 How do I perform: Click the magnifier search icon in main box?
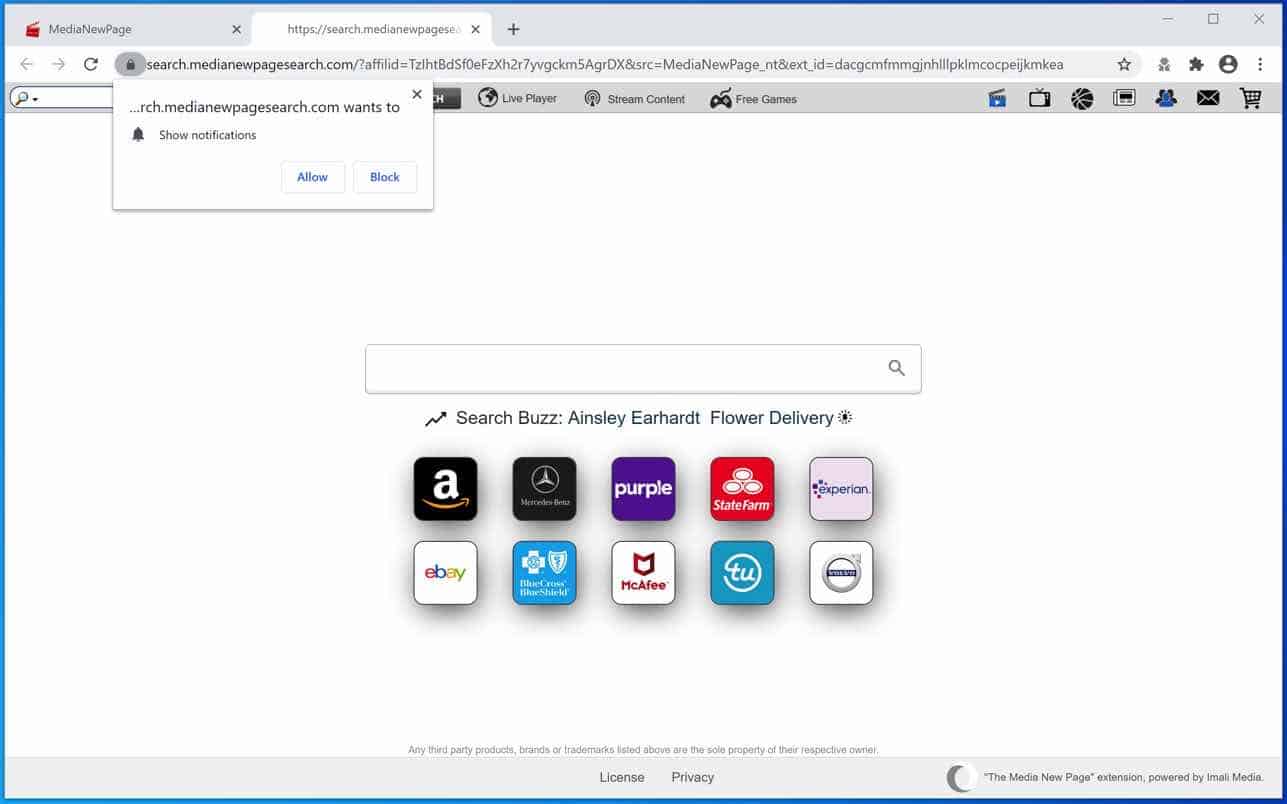[896, 368]
